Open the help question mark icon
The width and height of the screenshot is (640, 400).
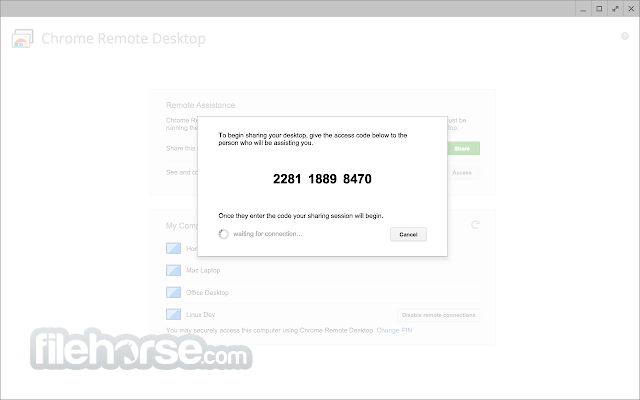pos(624,36)
